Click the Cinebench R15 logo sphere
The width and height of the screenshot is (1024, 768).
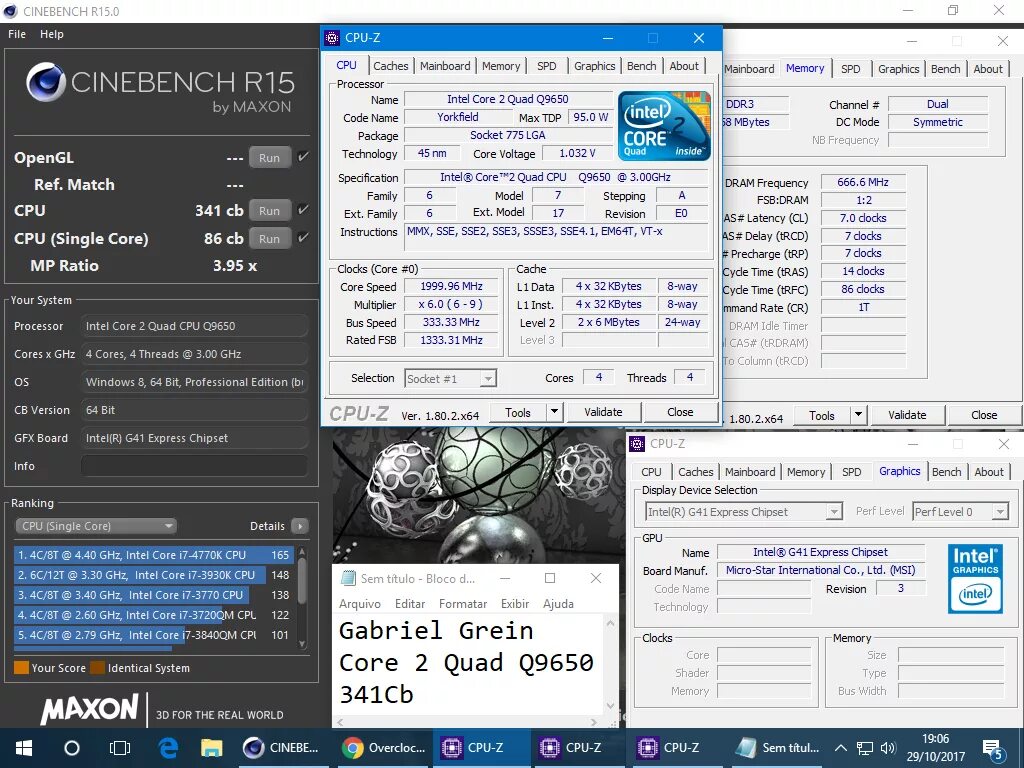click(45, 82)
